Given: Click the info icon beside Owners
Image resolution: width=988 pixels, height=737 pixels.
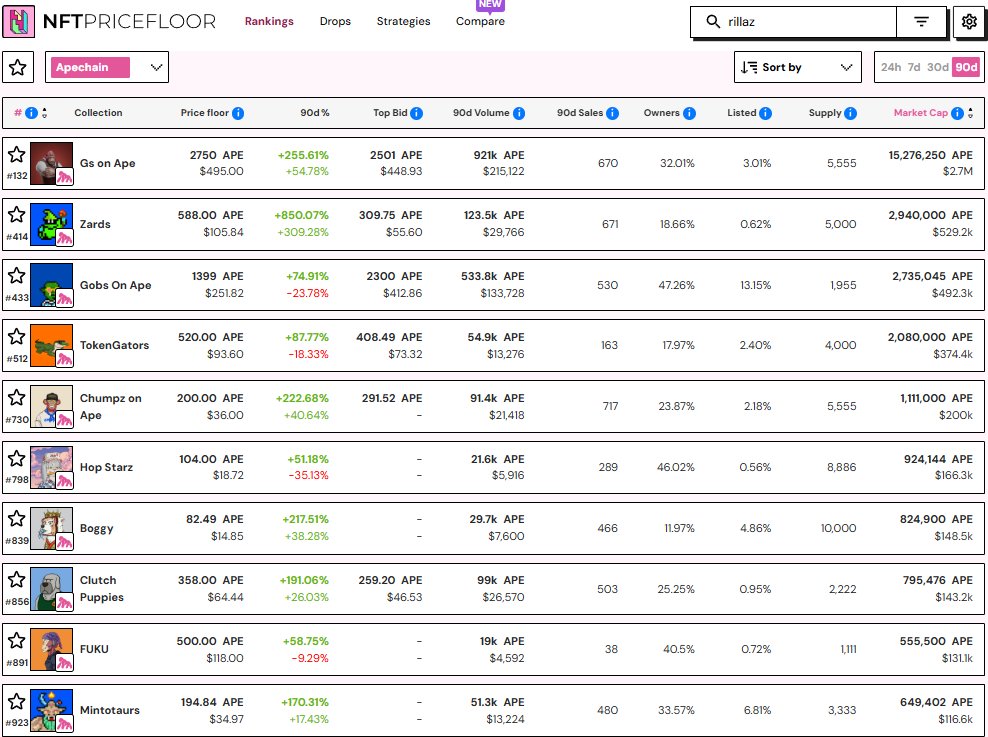Looking at the screenshot, I should tap(690, 113).
